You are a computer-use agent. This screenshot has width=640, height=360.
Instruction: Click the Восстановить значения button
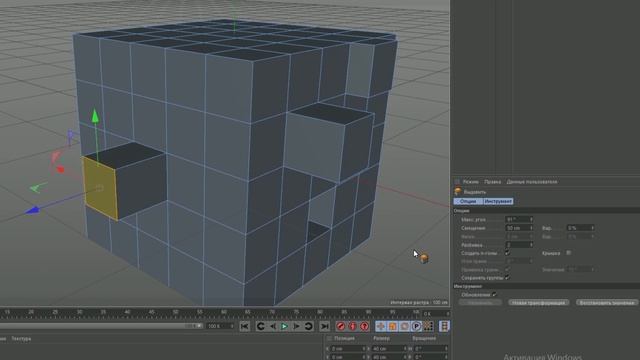point(607,303)
